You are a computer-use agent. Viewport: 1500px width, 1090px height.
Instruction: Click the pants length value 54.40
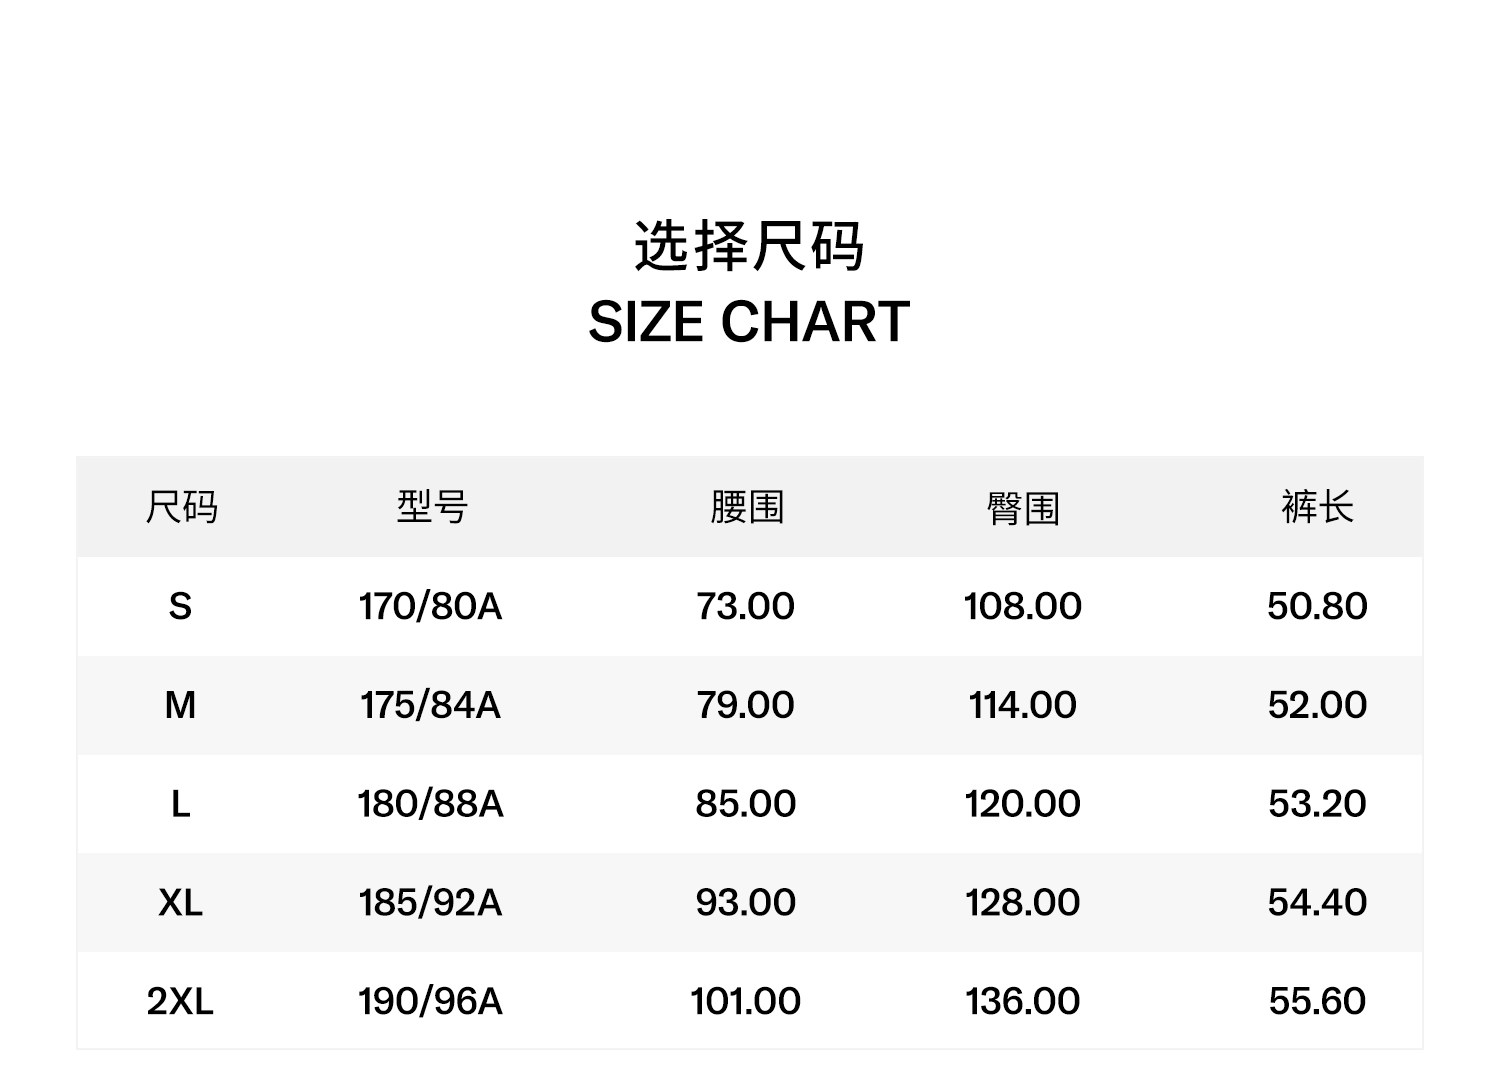(x=1317, y=903)
